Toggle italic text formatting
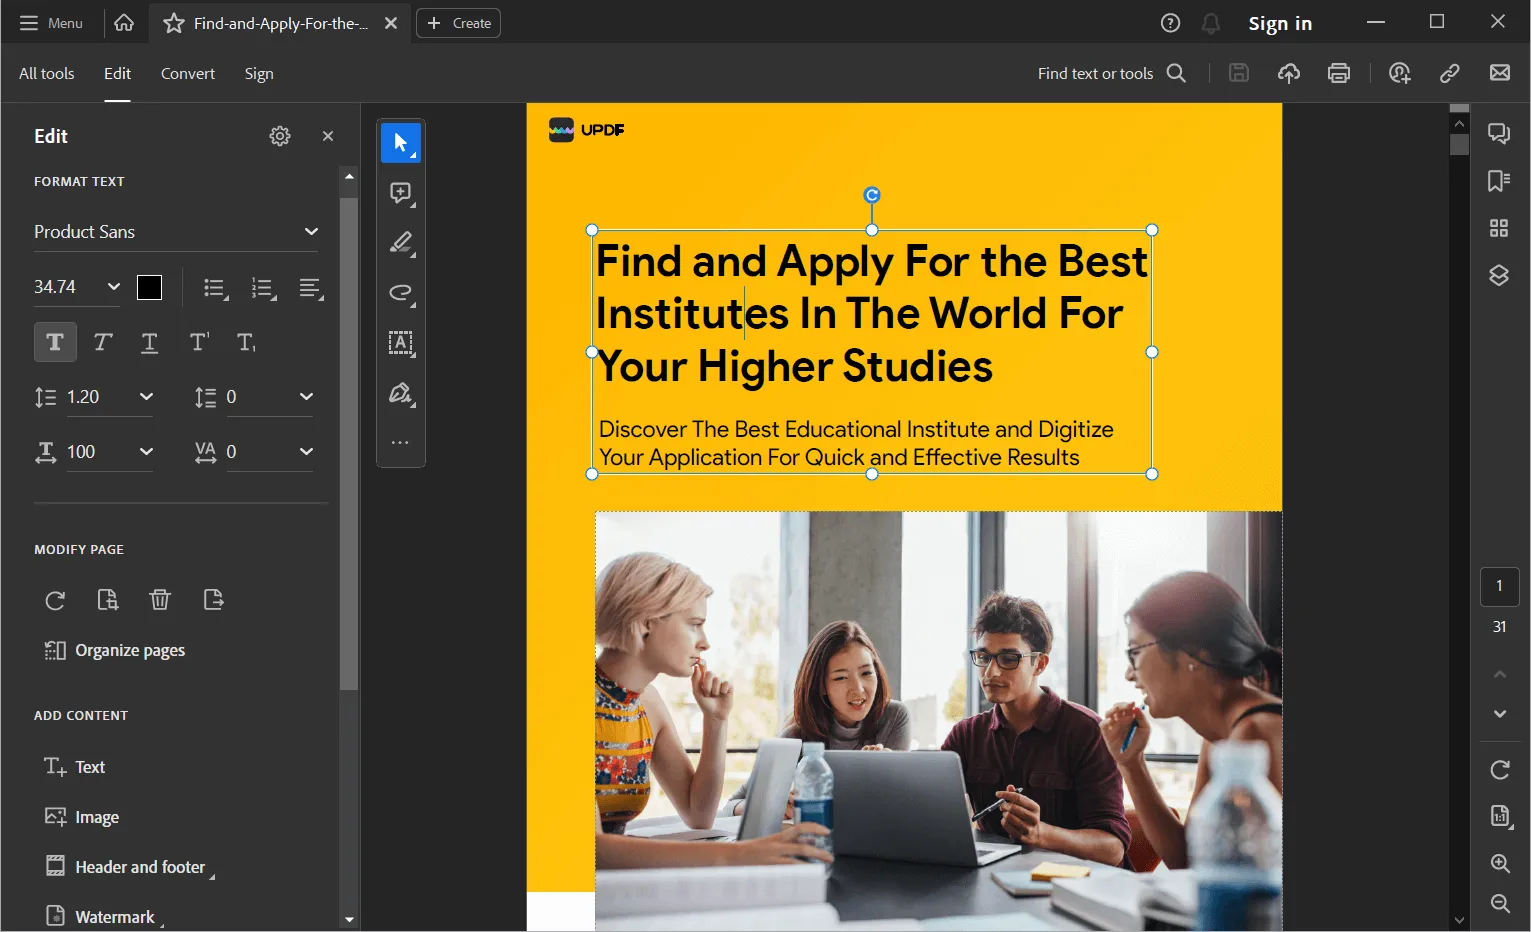1531x932 pixels. coord(102,343)
